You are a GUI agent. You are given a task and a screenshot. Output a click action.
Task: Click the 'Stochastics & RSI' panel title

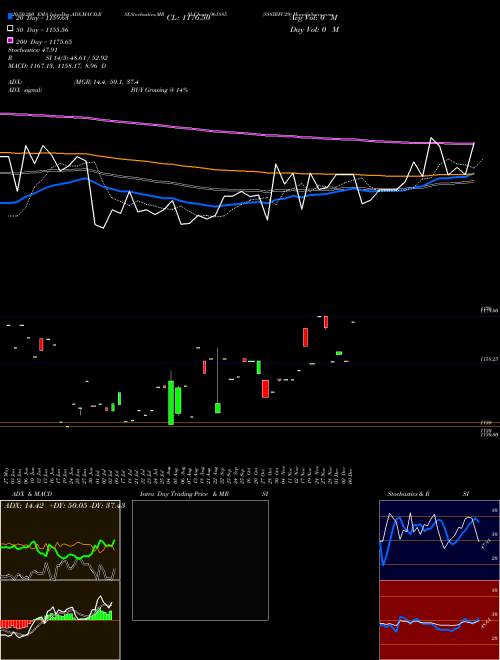(428, 494)
